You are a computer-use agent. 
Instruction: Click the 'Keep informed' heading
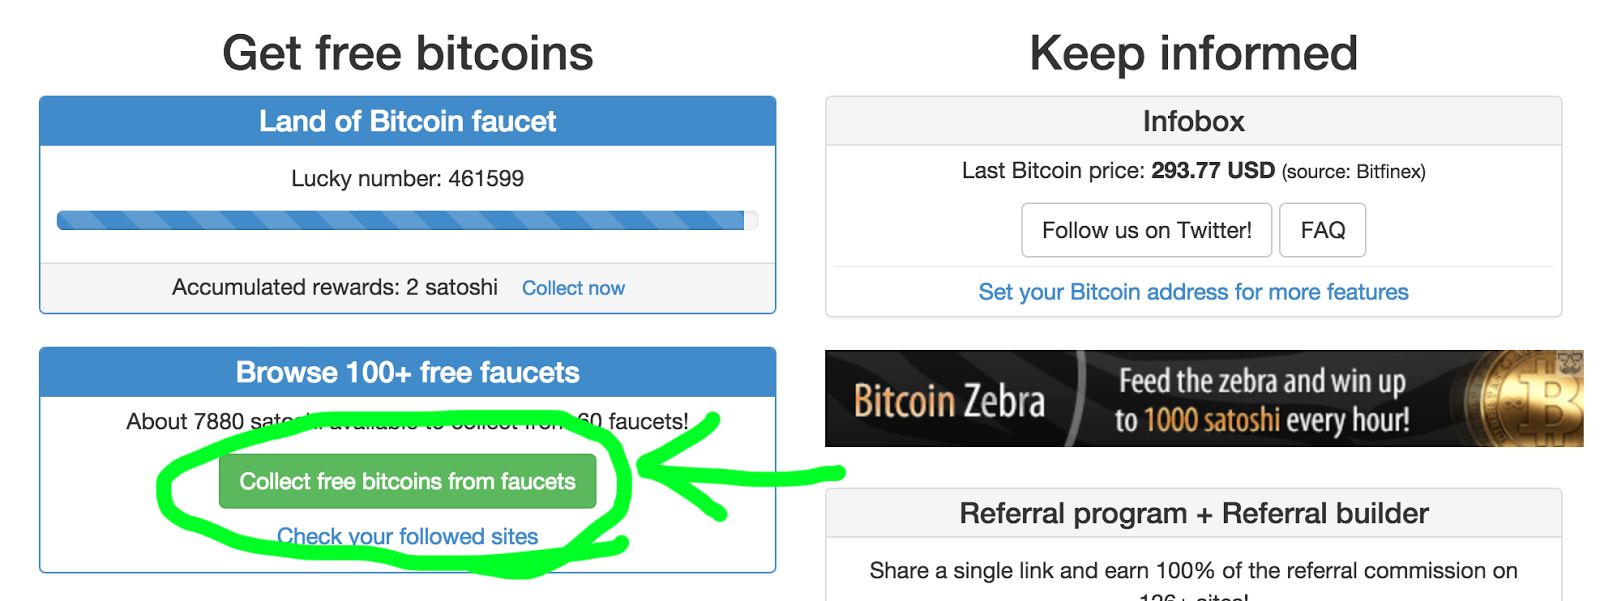point(1193,53)
